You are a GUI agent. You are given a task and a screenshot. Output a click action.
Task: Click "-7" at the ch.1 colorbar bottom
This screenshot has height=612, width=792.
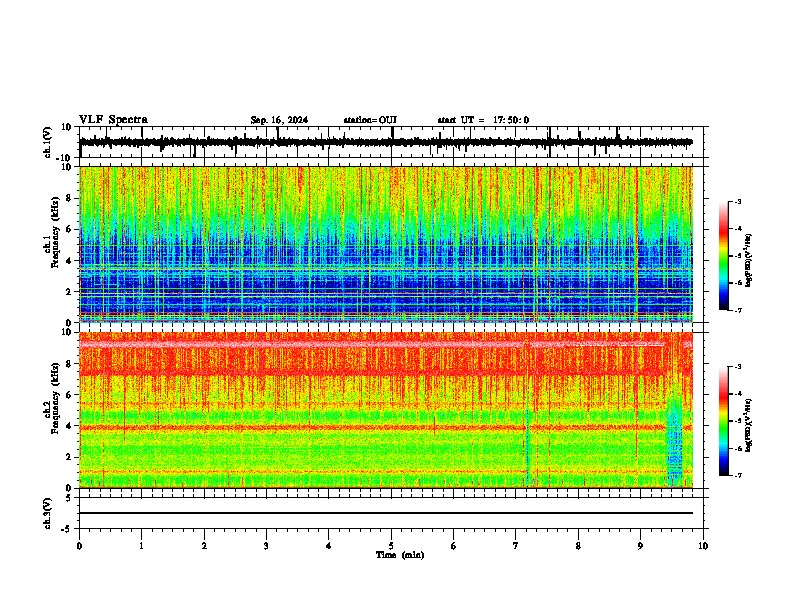pyautogui.click(x=737, y=310)
